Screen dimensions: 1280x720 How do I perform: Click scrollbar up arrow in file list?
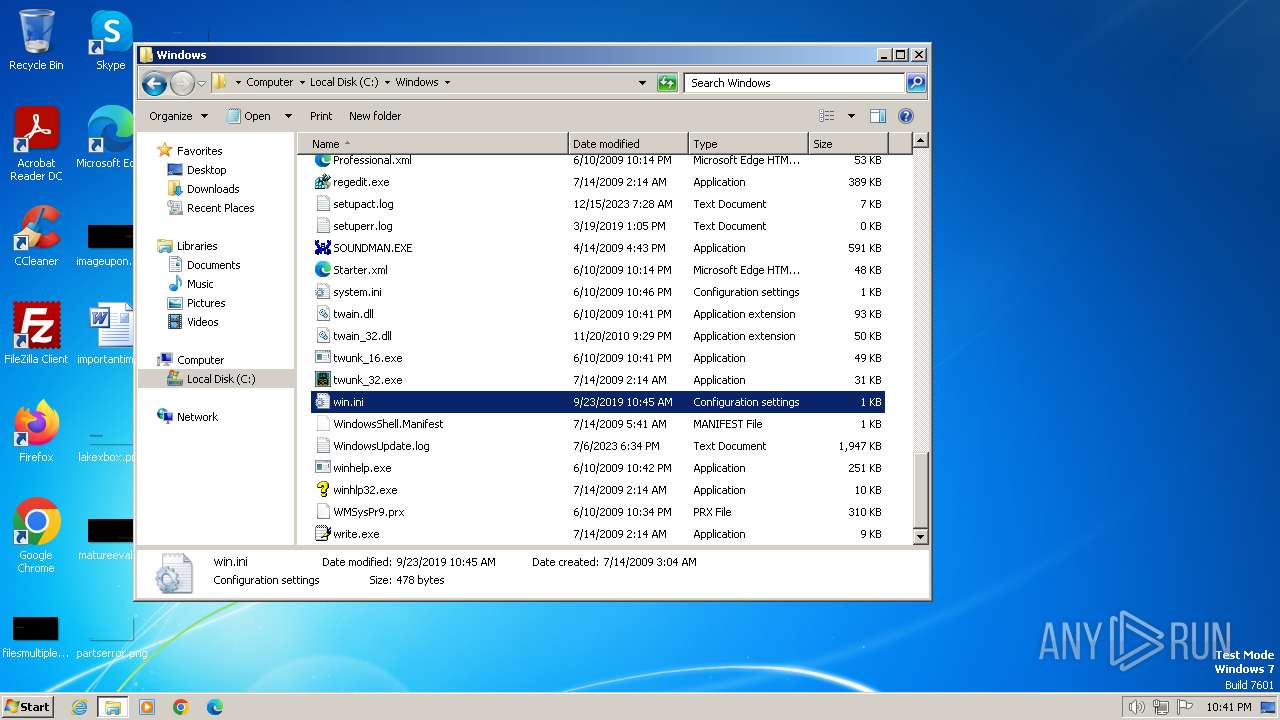point(921,141)
